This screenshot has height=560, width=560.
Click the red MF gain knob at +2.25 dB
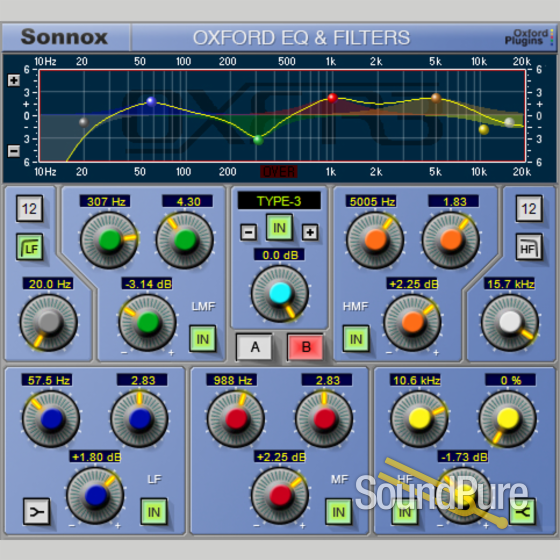280,495
